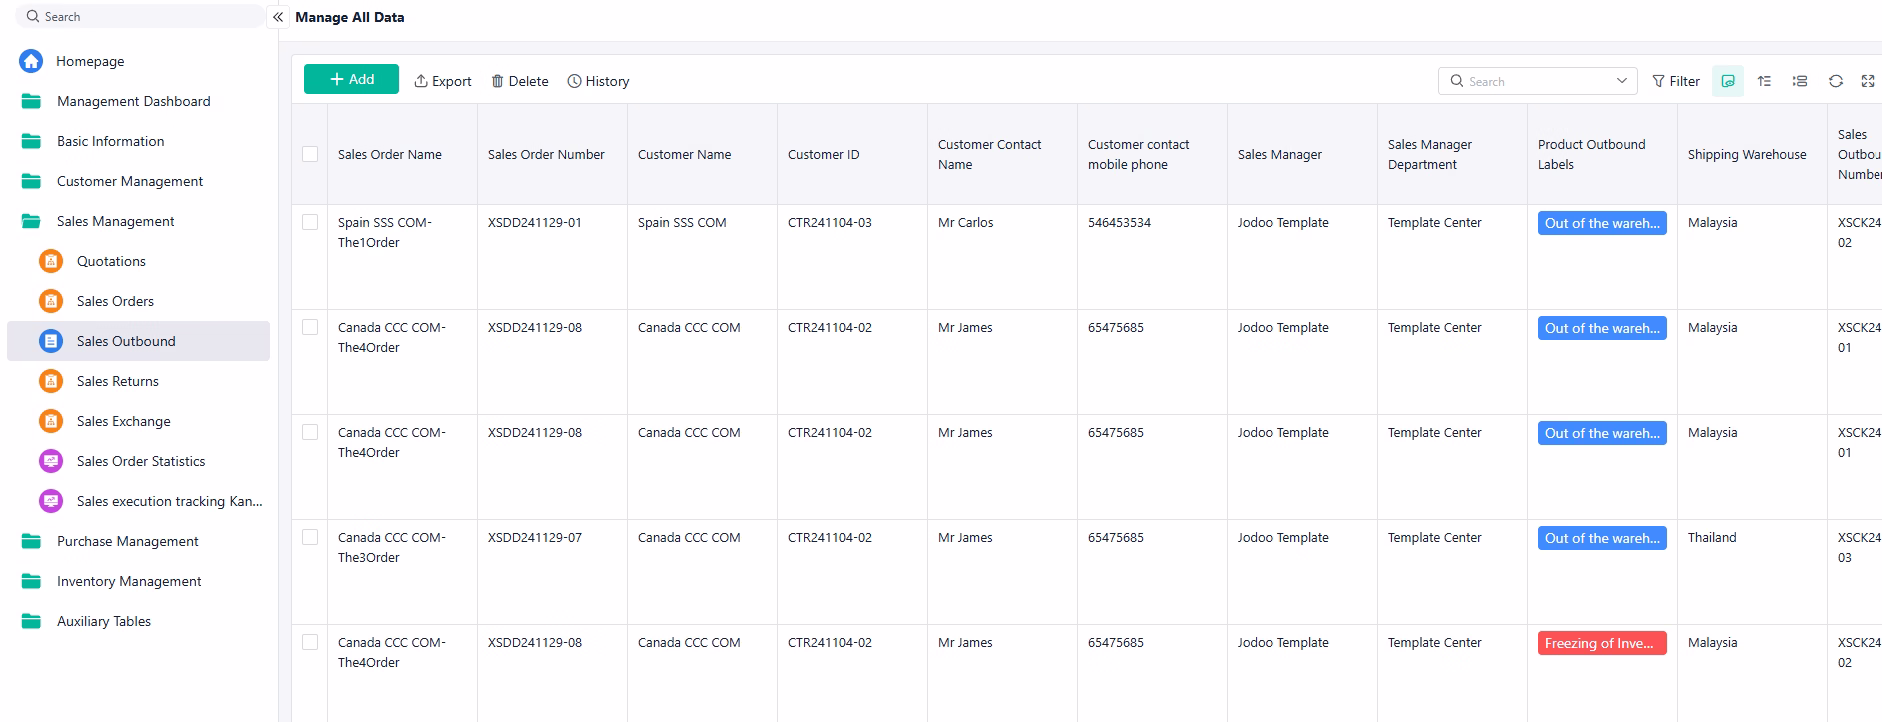Viewport: 1882px width, 722px height.
Task: Select the Spain SSS COM-The1Order row checkbox
Action: point(310,222)
